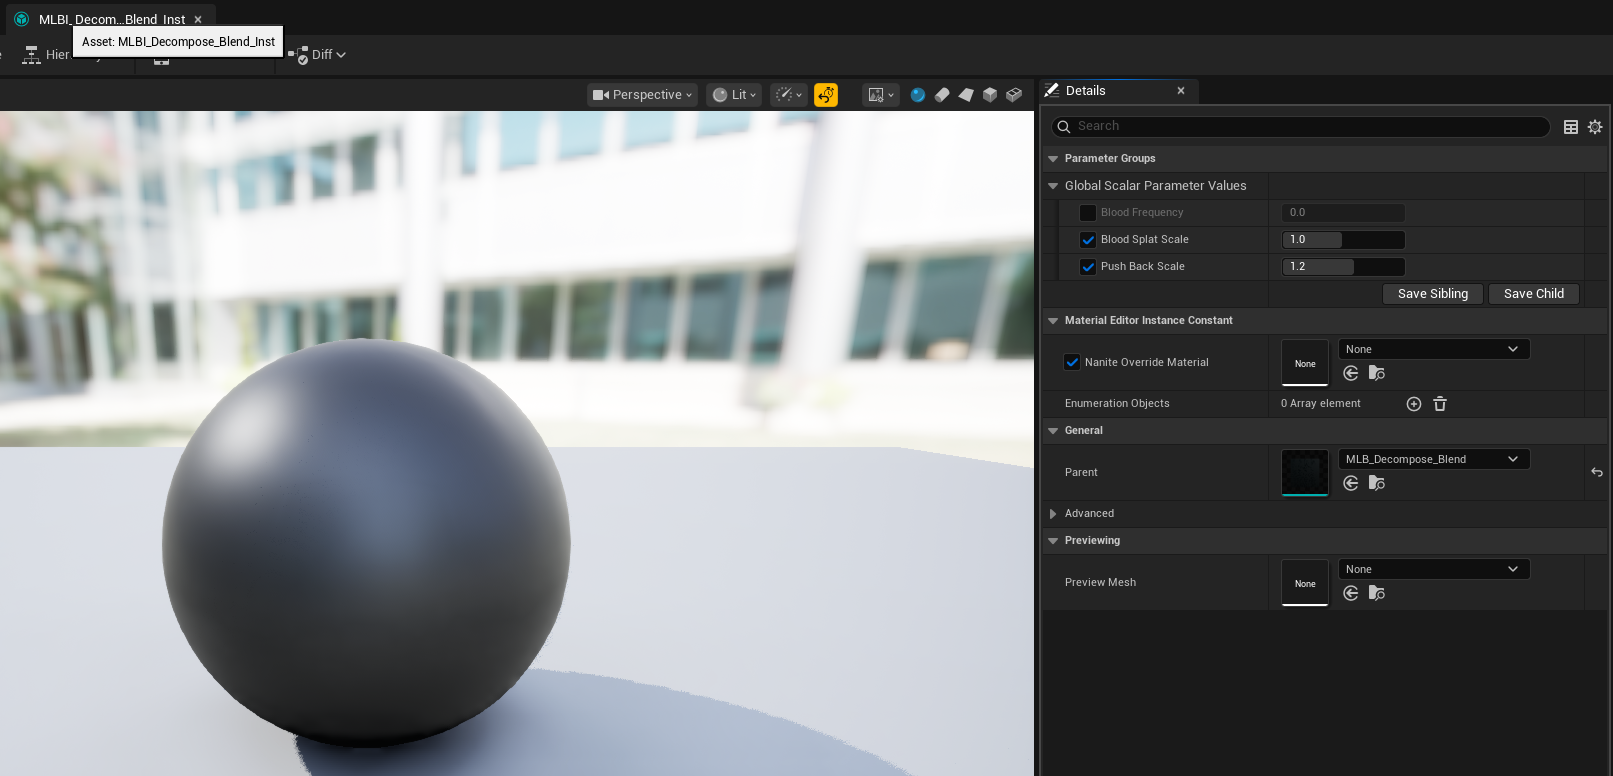The height and width of the screenshot is (776, 1613).
Task: Adjust the Push Back Scale slider
Action: [x=1343, y=267]
